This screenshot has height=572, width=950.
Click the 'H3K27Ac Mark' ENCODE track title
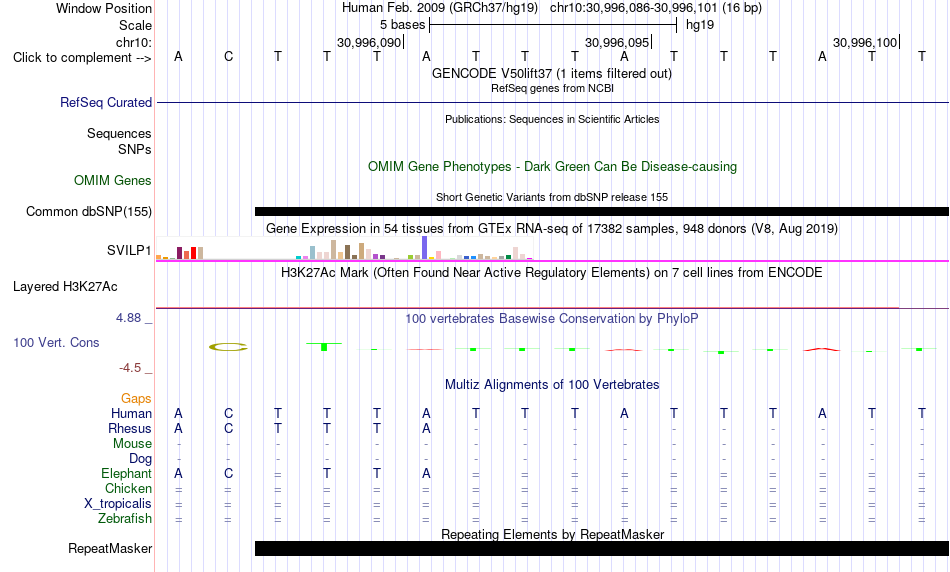pos(552,273)
